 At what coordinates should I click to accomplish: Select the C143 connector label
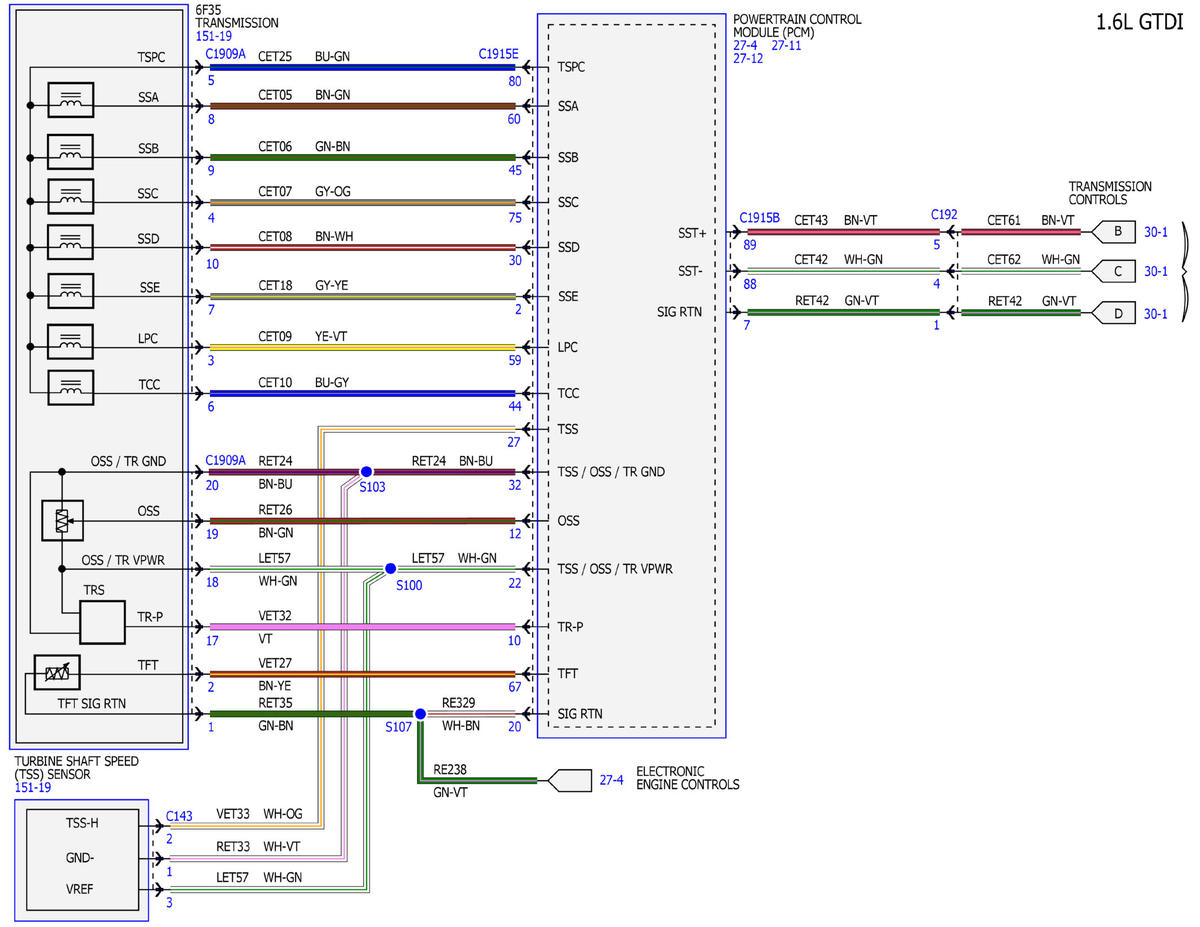180,816
